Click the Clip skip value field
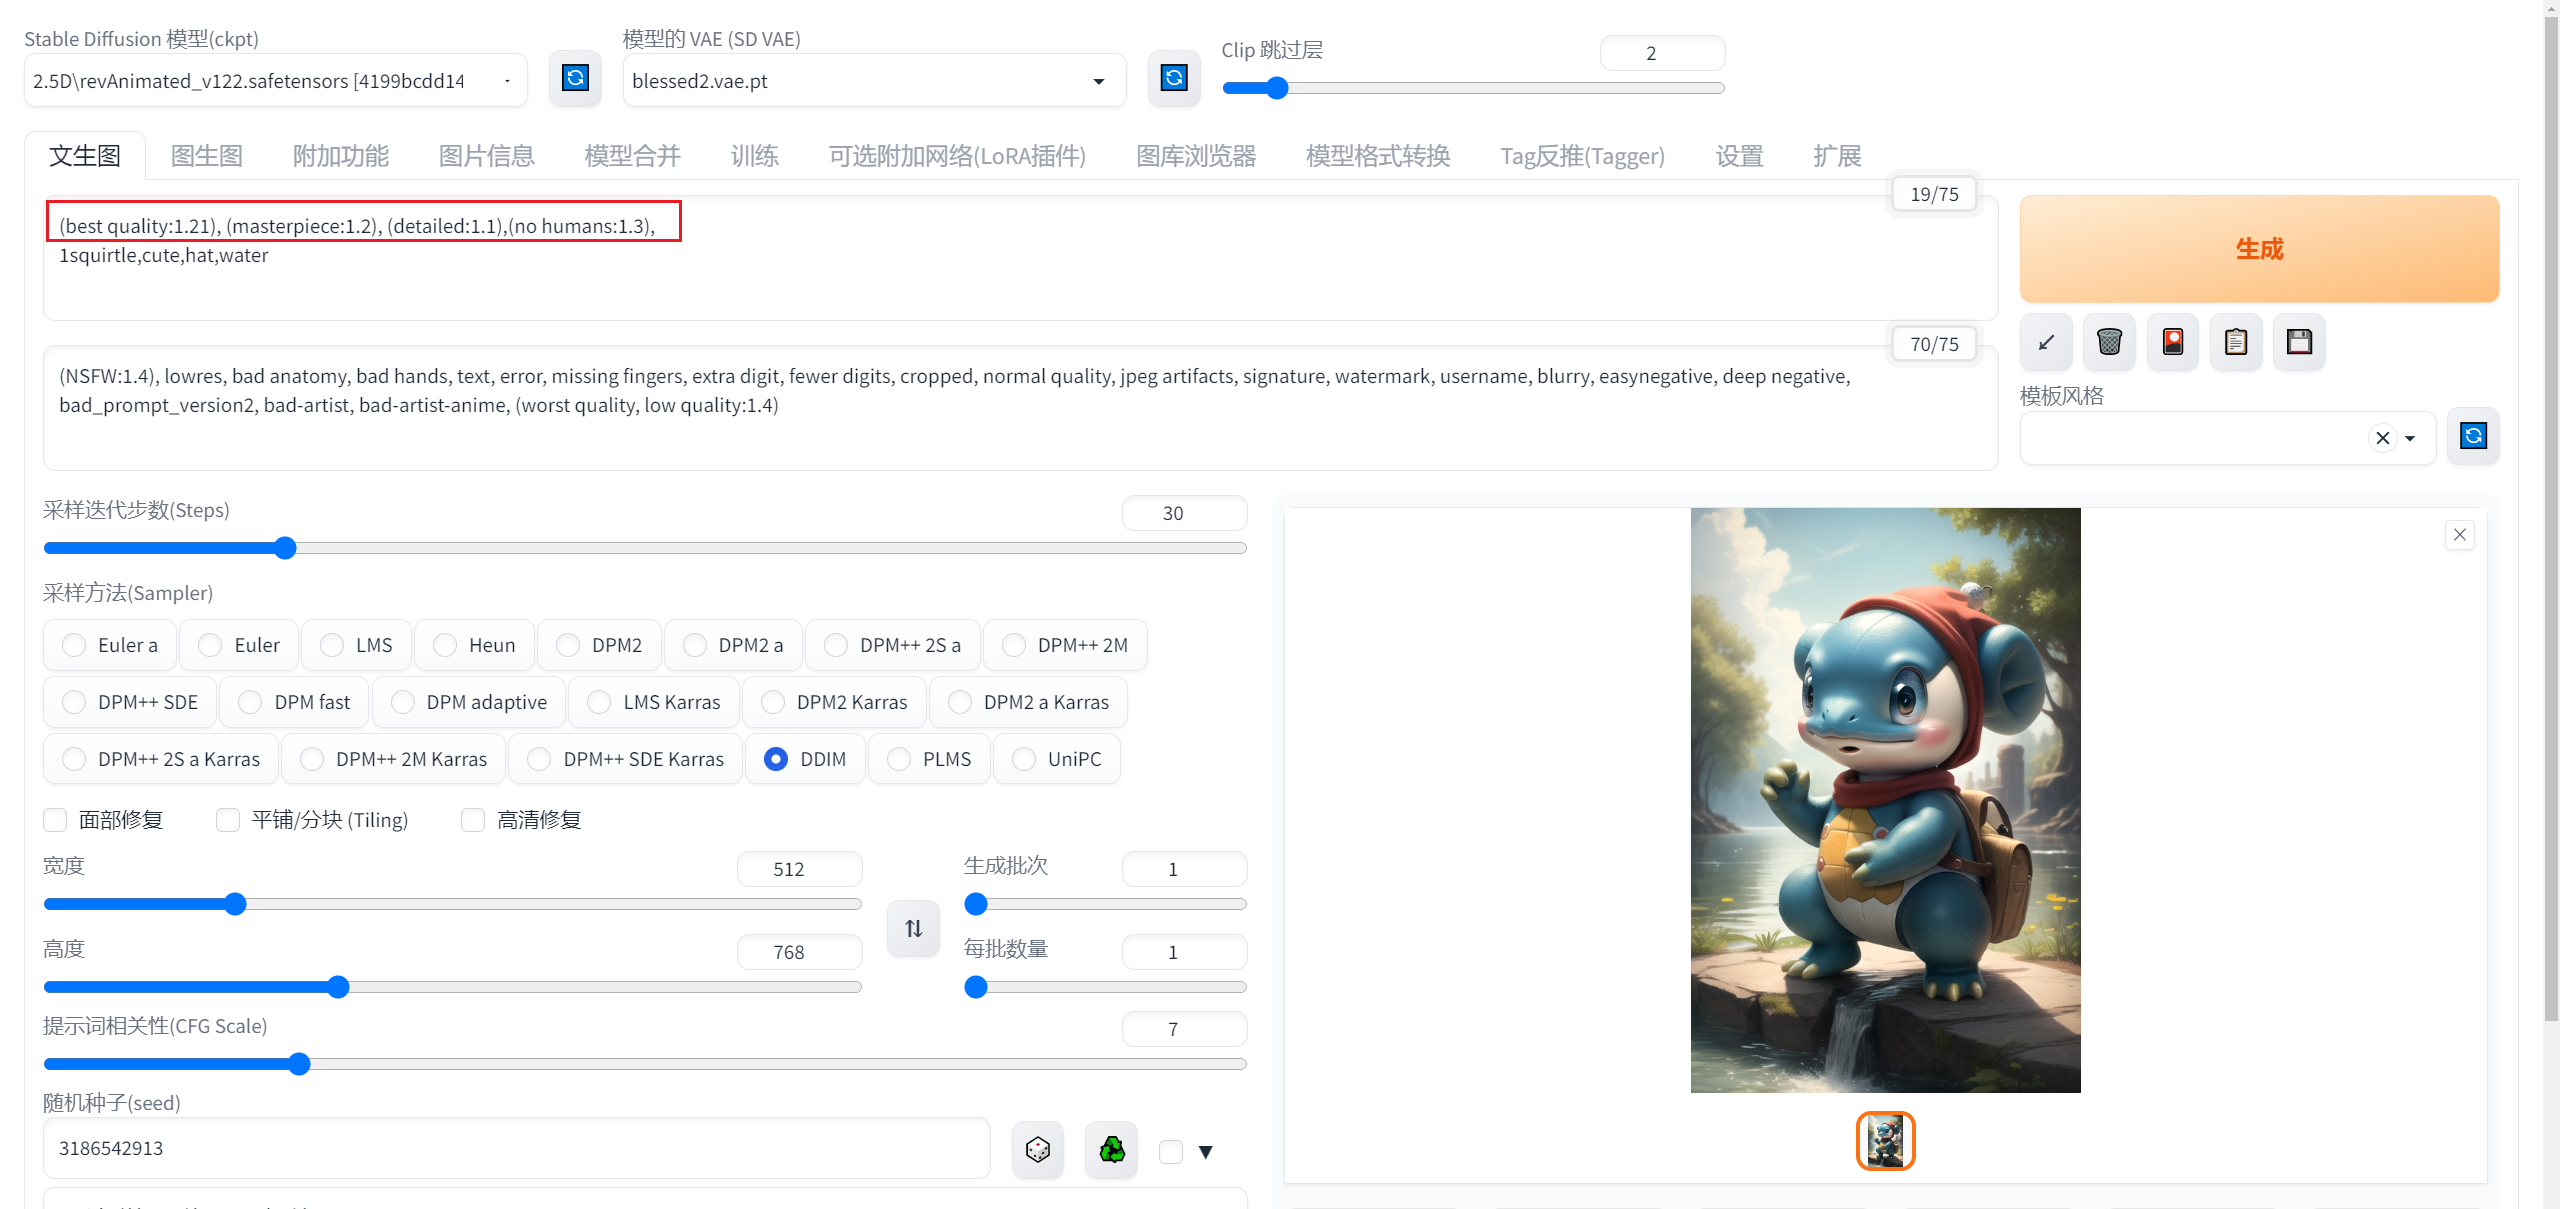The width and height of the screenshot is (2560, 1209). pyautogui.click(x=1662, y=53)
